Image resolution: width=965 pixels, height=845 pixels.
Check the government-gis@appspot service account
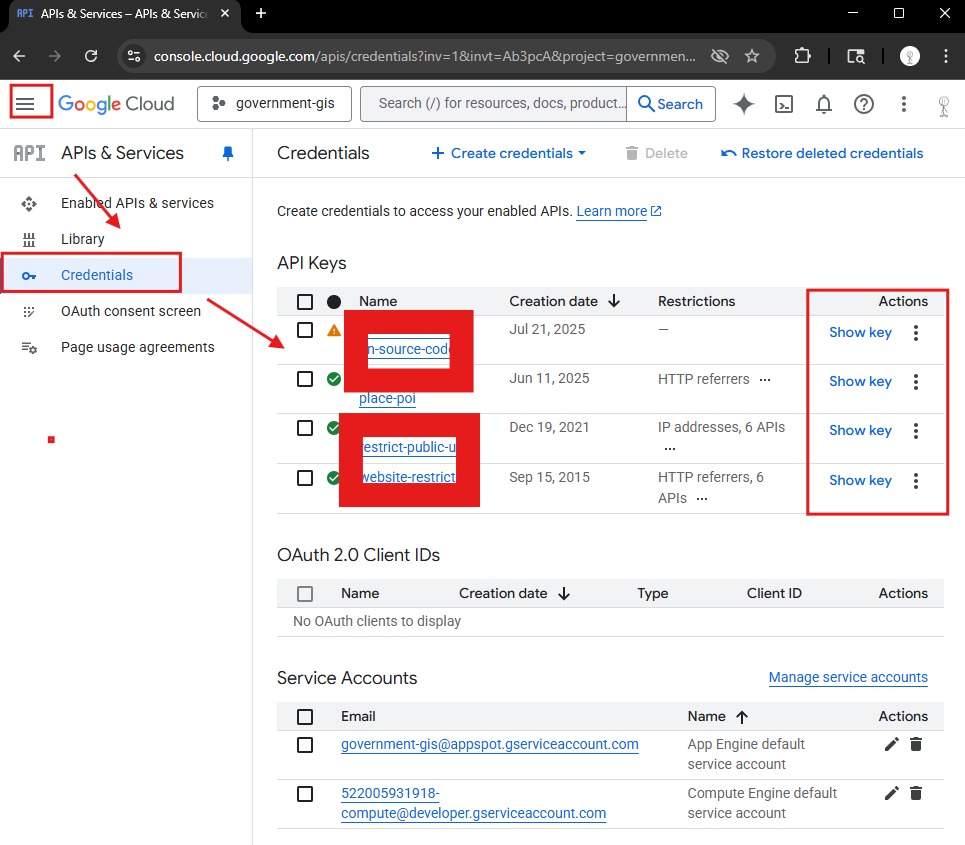tap(305, 745)
